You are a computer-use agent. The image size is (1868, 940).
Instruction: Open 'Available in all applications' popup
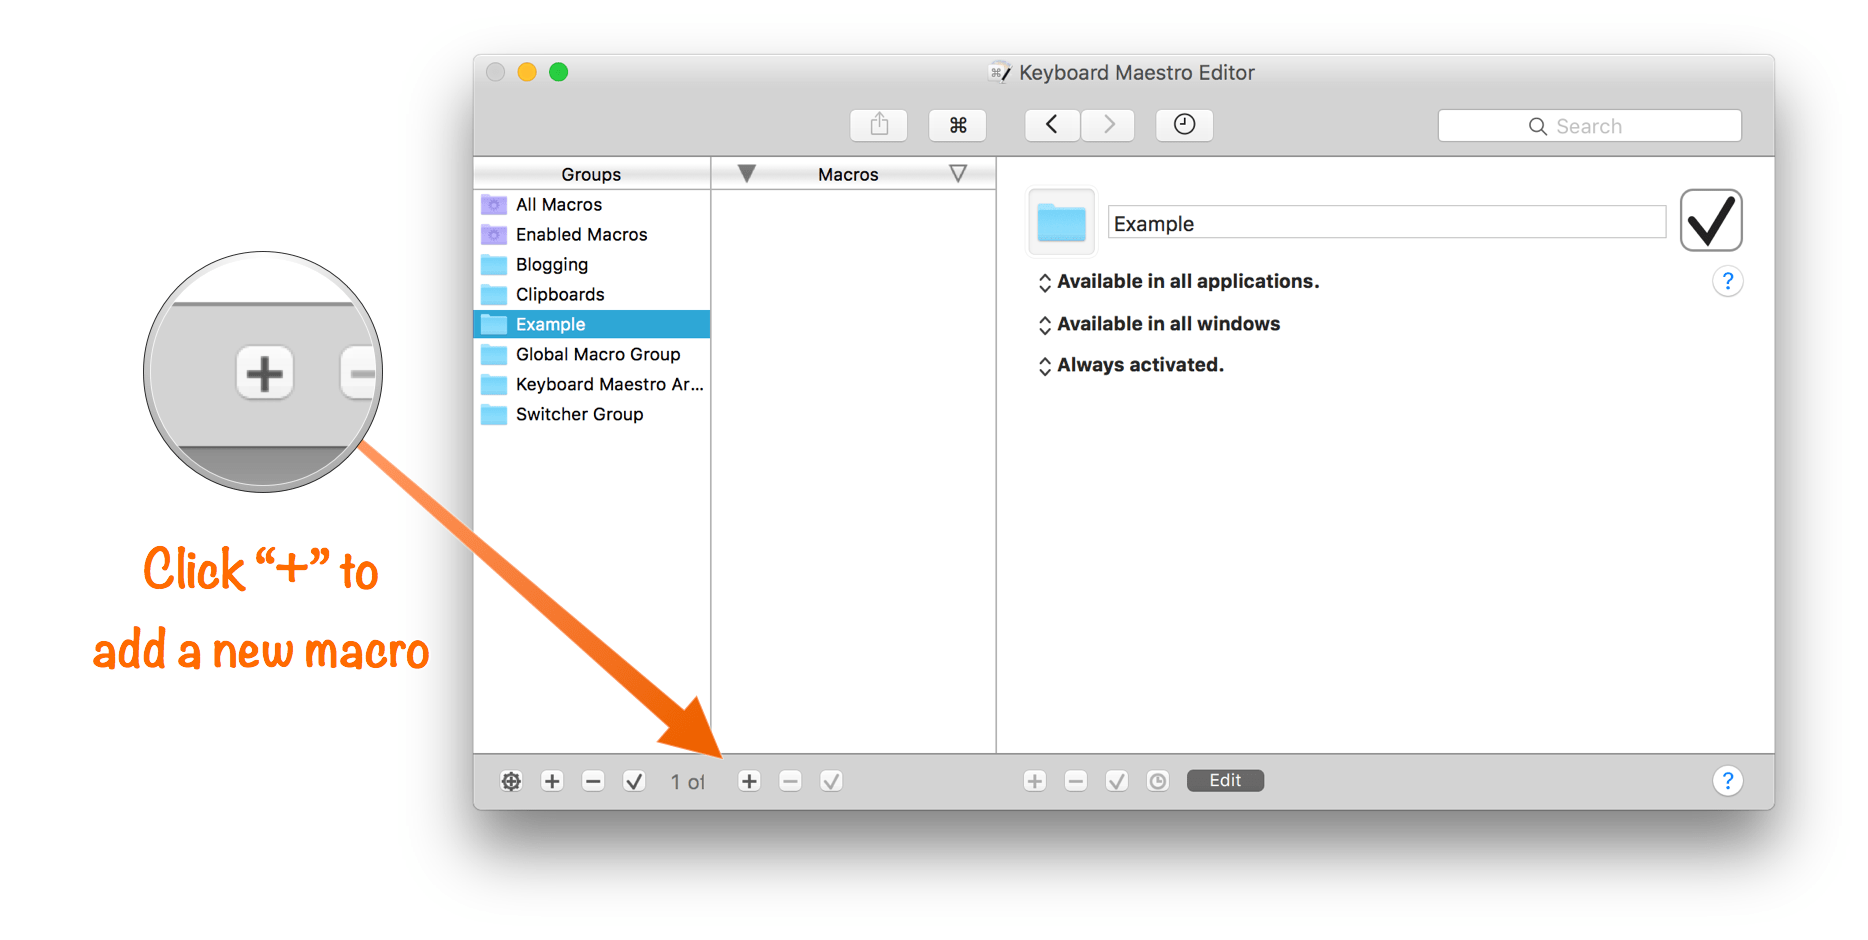tap(1180, 282)
